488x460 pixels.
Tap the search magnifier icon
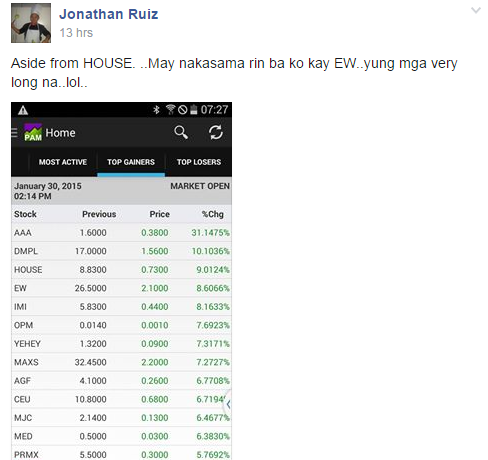pyautogui.click(x=181, y=132)
